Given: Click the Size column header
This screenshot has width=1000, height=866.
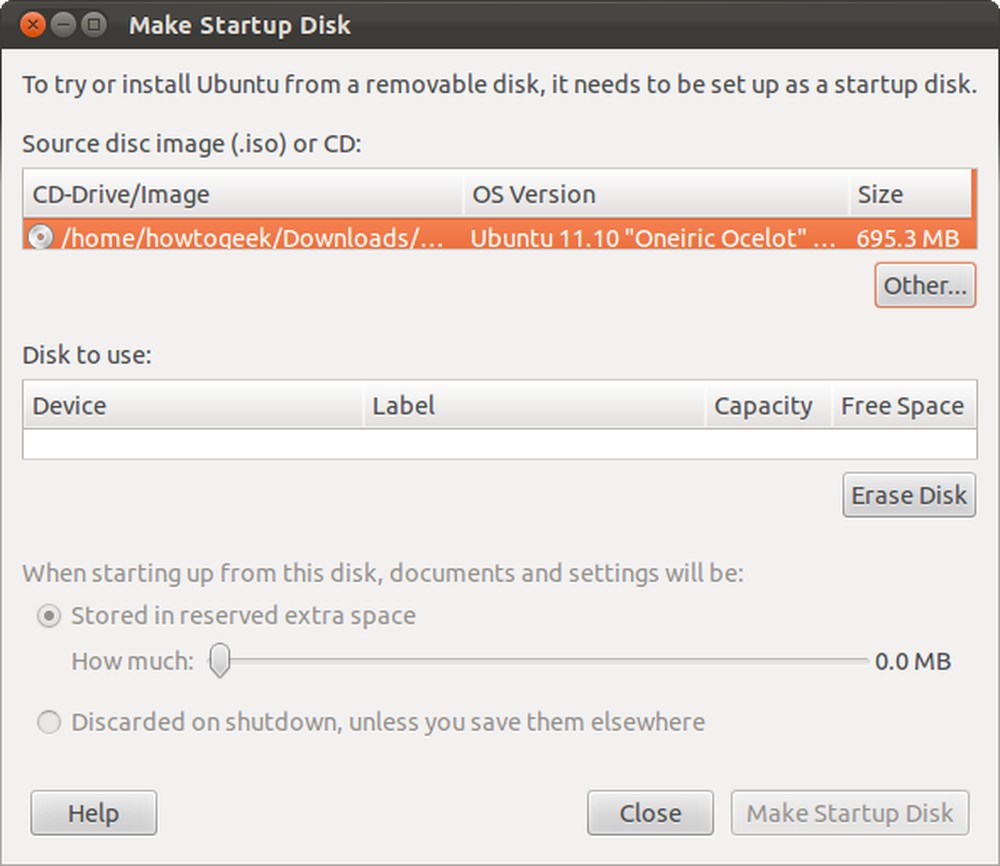Looking at the screenshot, I should 910,193.
